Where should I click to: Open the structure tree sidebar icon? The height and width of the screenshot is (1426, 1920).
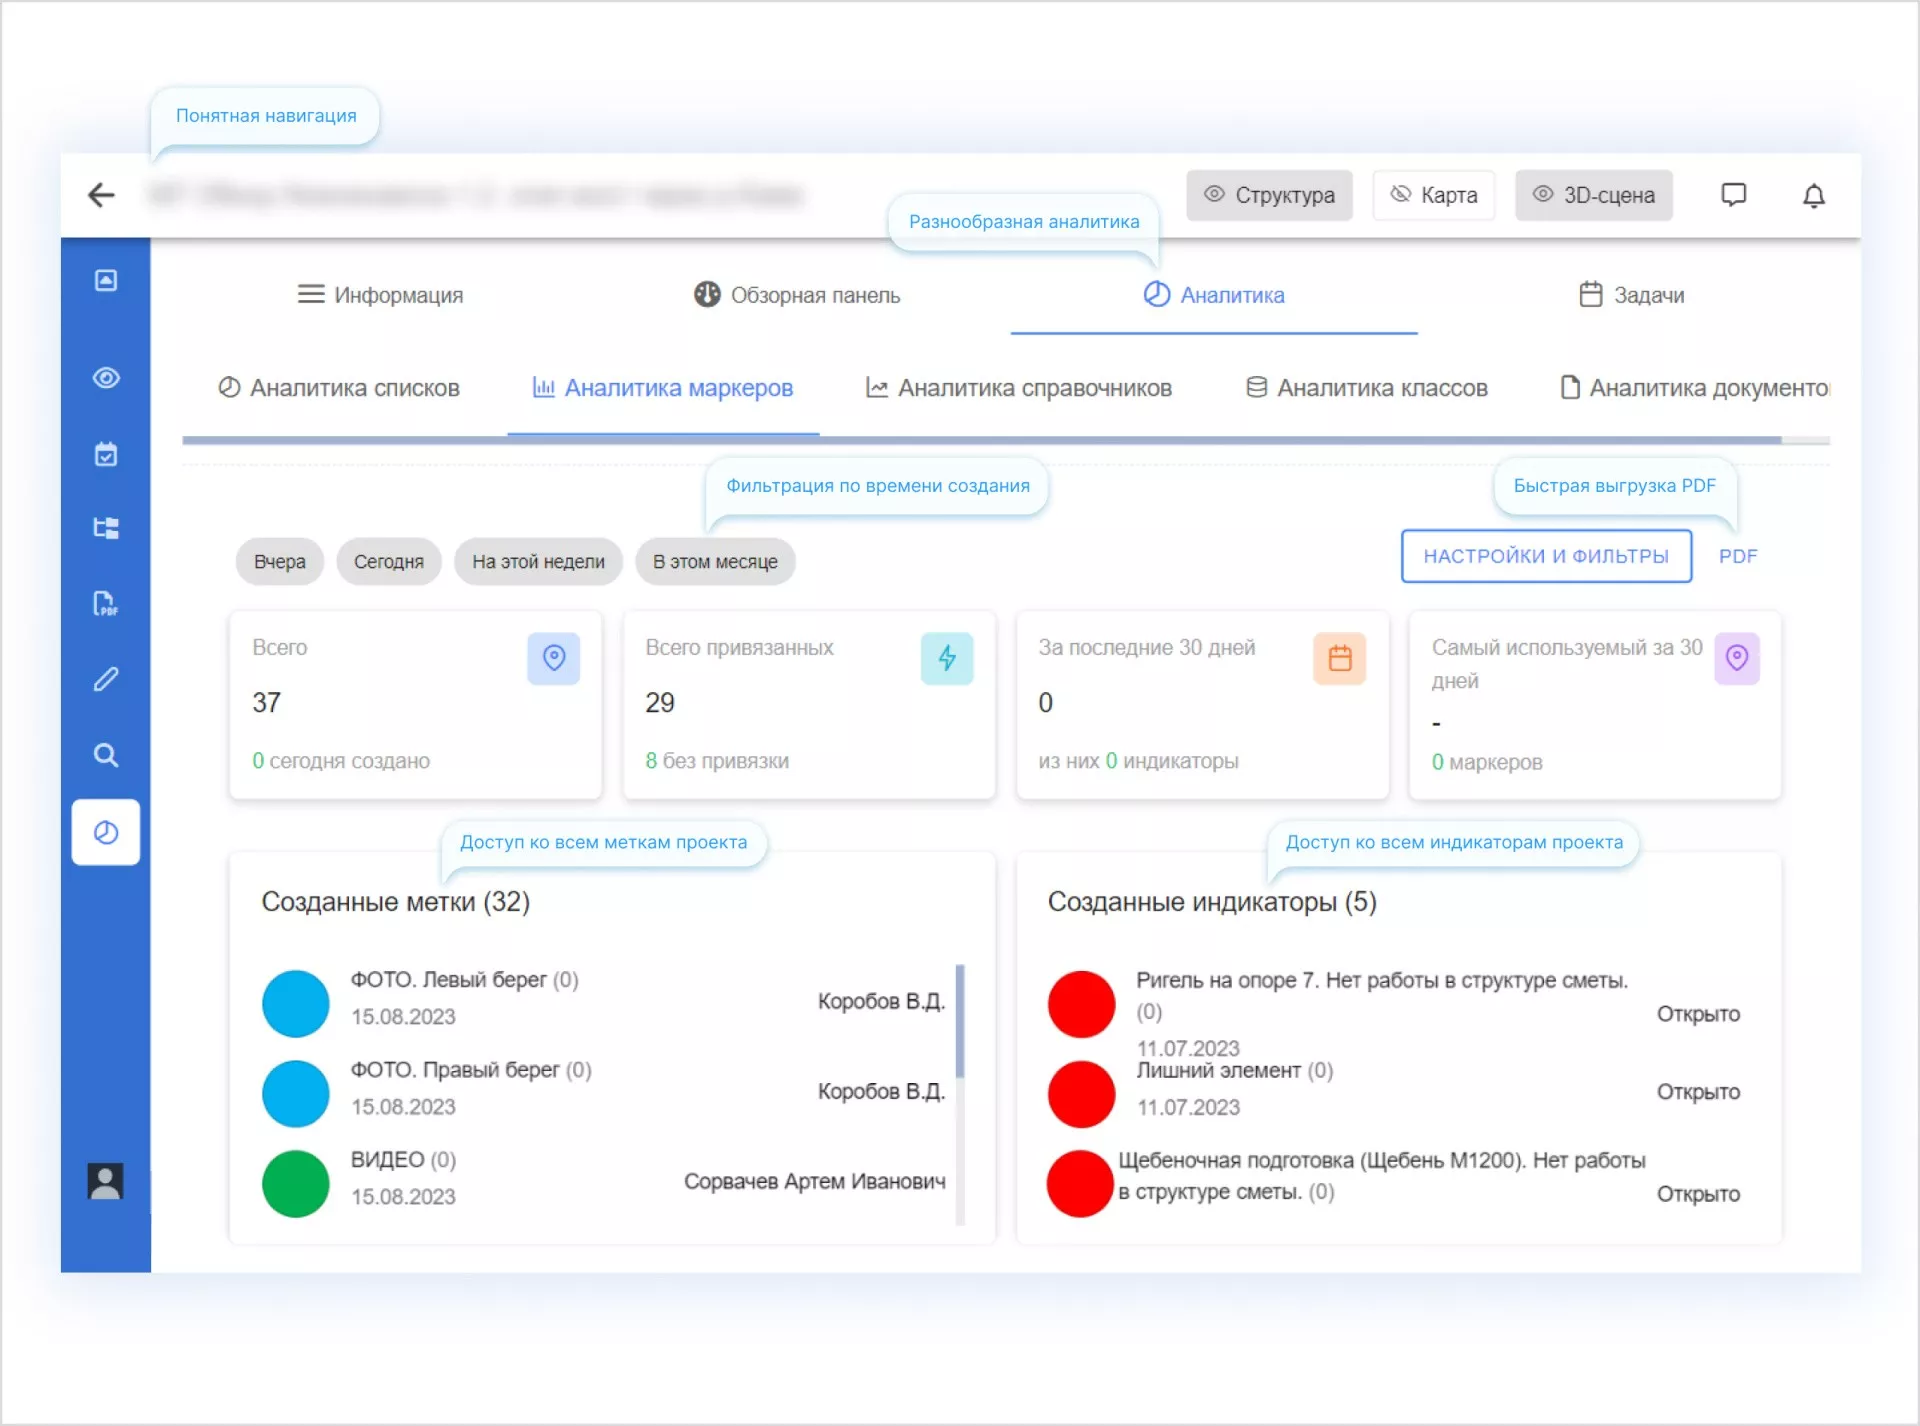[106, 528]
